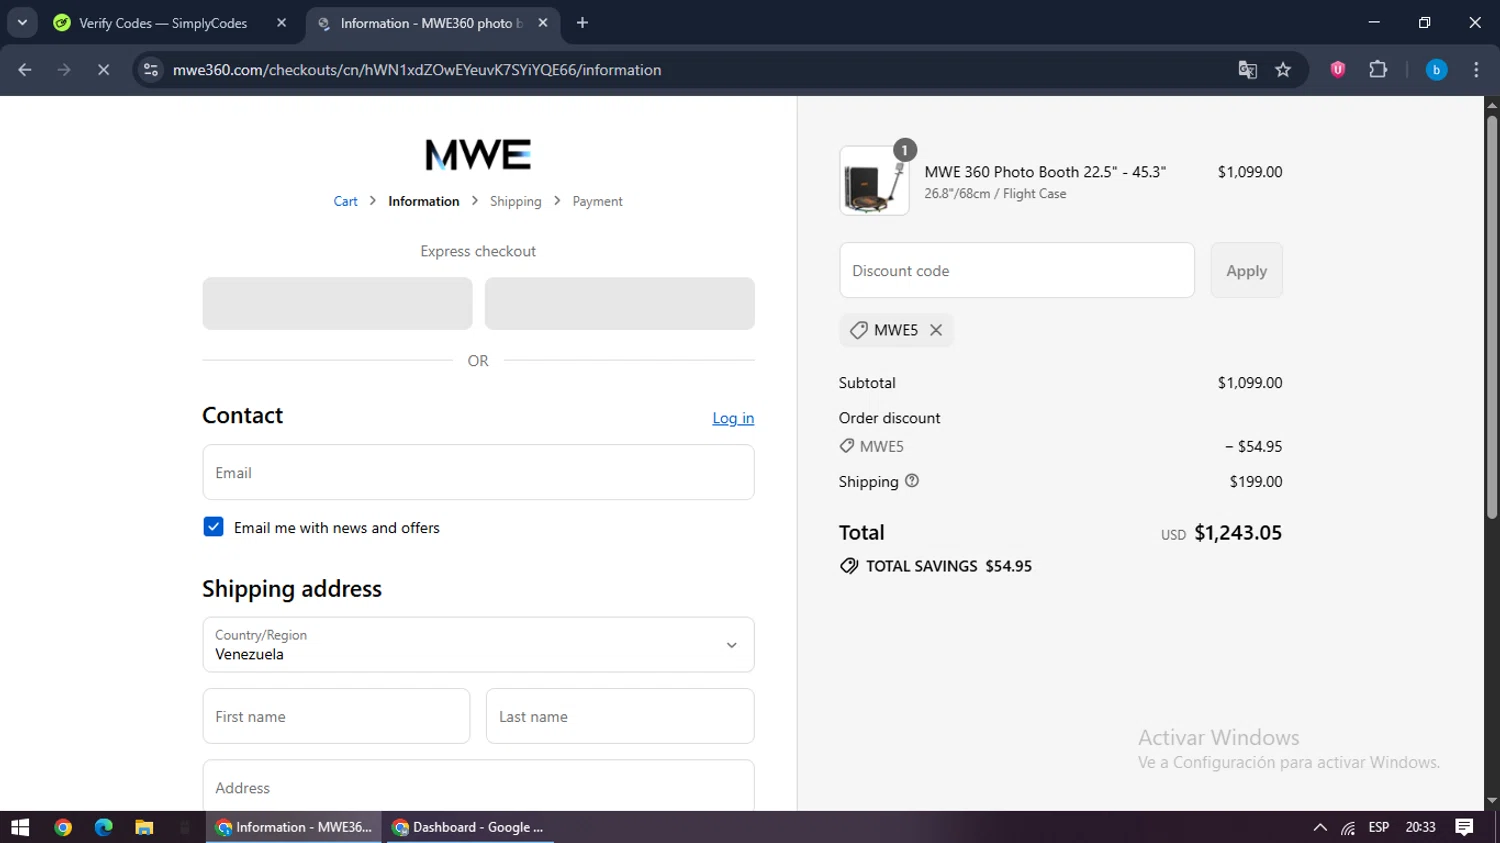The image size is (1500, 843).
Task: Expand the Country/Region dropdown
Action: (478, 645)
